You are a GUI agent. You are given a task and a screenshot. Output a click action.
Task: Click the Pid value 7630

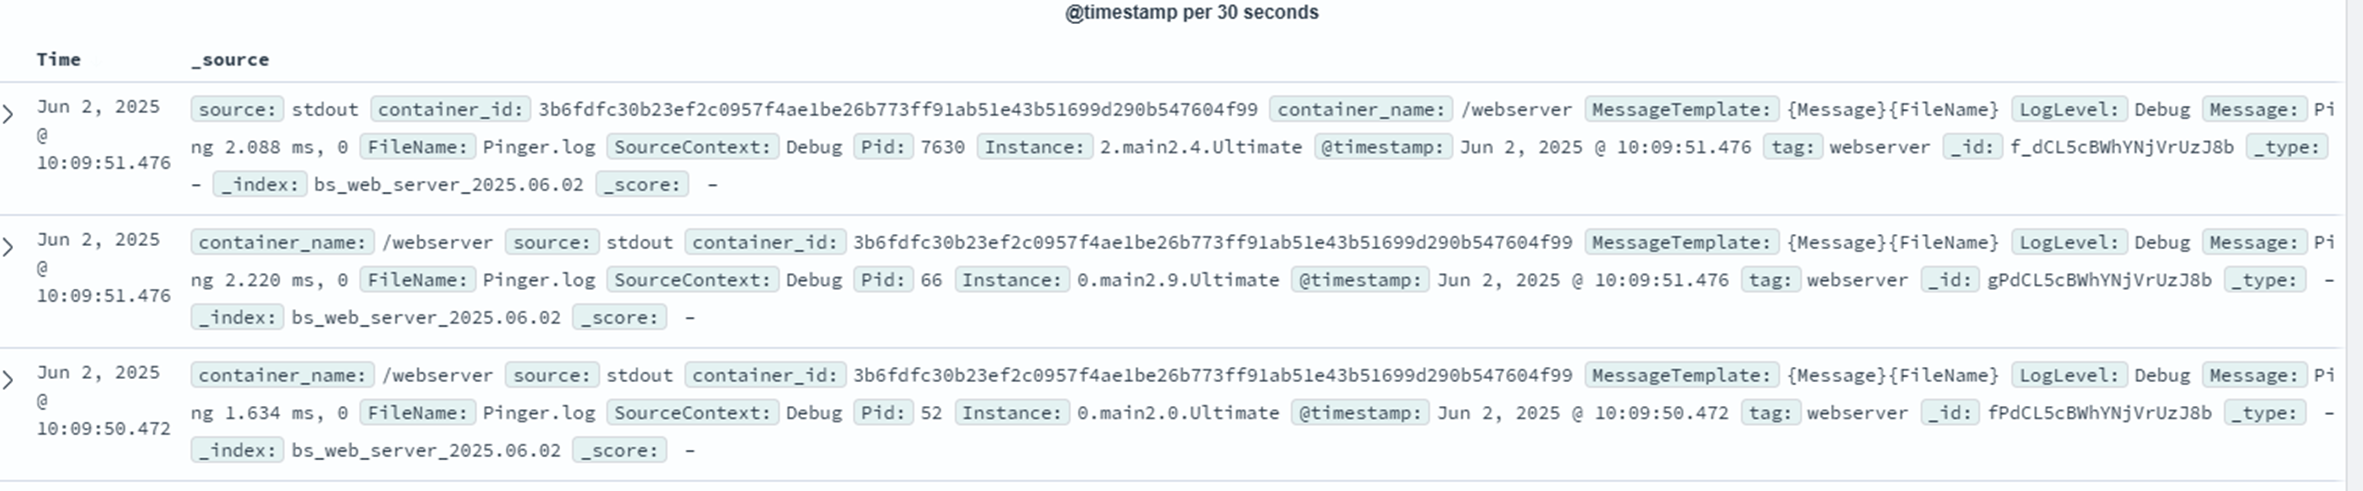[942, 147]
